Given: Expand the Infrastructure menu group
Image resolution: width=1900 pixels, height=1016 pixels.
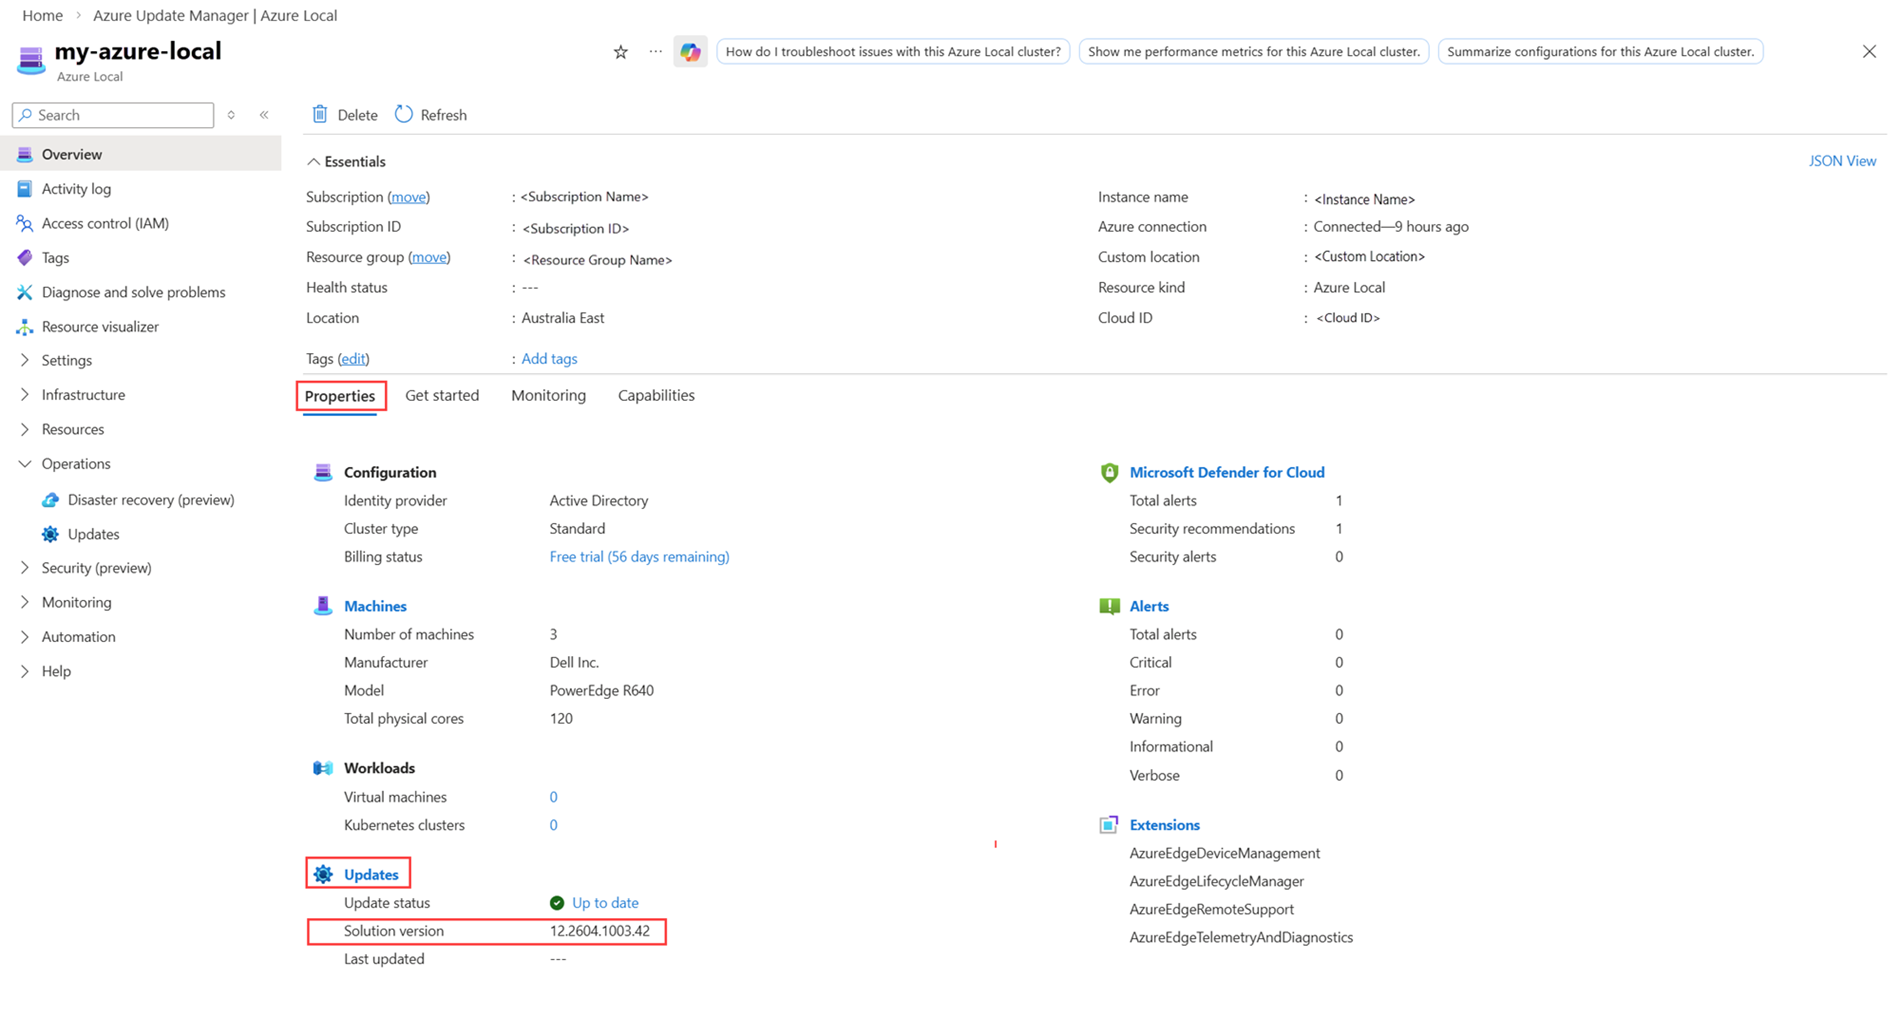Looking at the screenshot, I should [x=25, y=395].
